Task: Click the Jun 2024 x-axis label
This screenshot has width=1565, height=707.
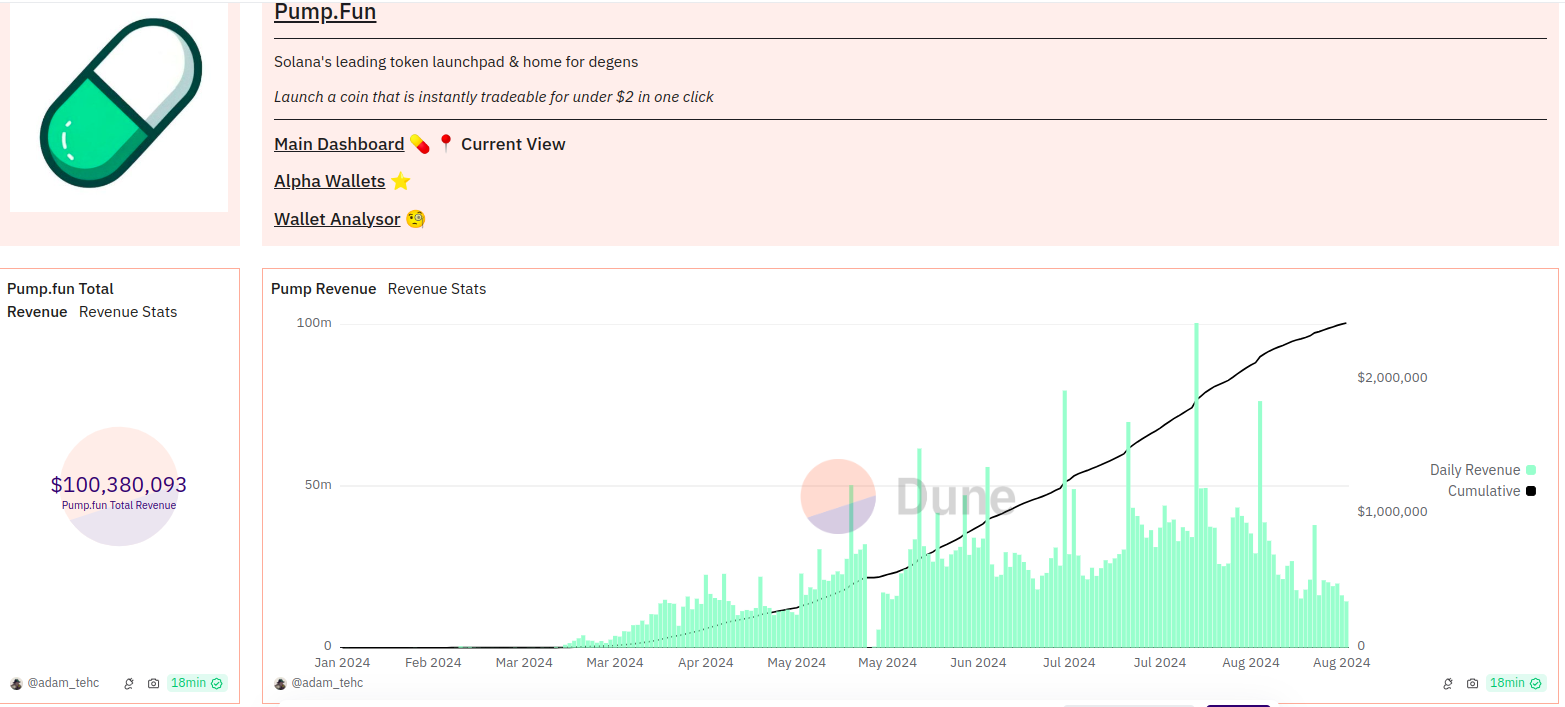Action: click(x=978, y=662)
